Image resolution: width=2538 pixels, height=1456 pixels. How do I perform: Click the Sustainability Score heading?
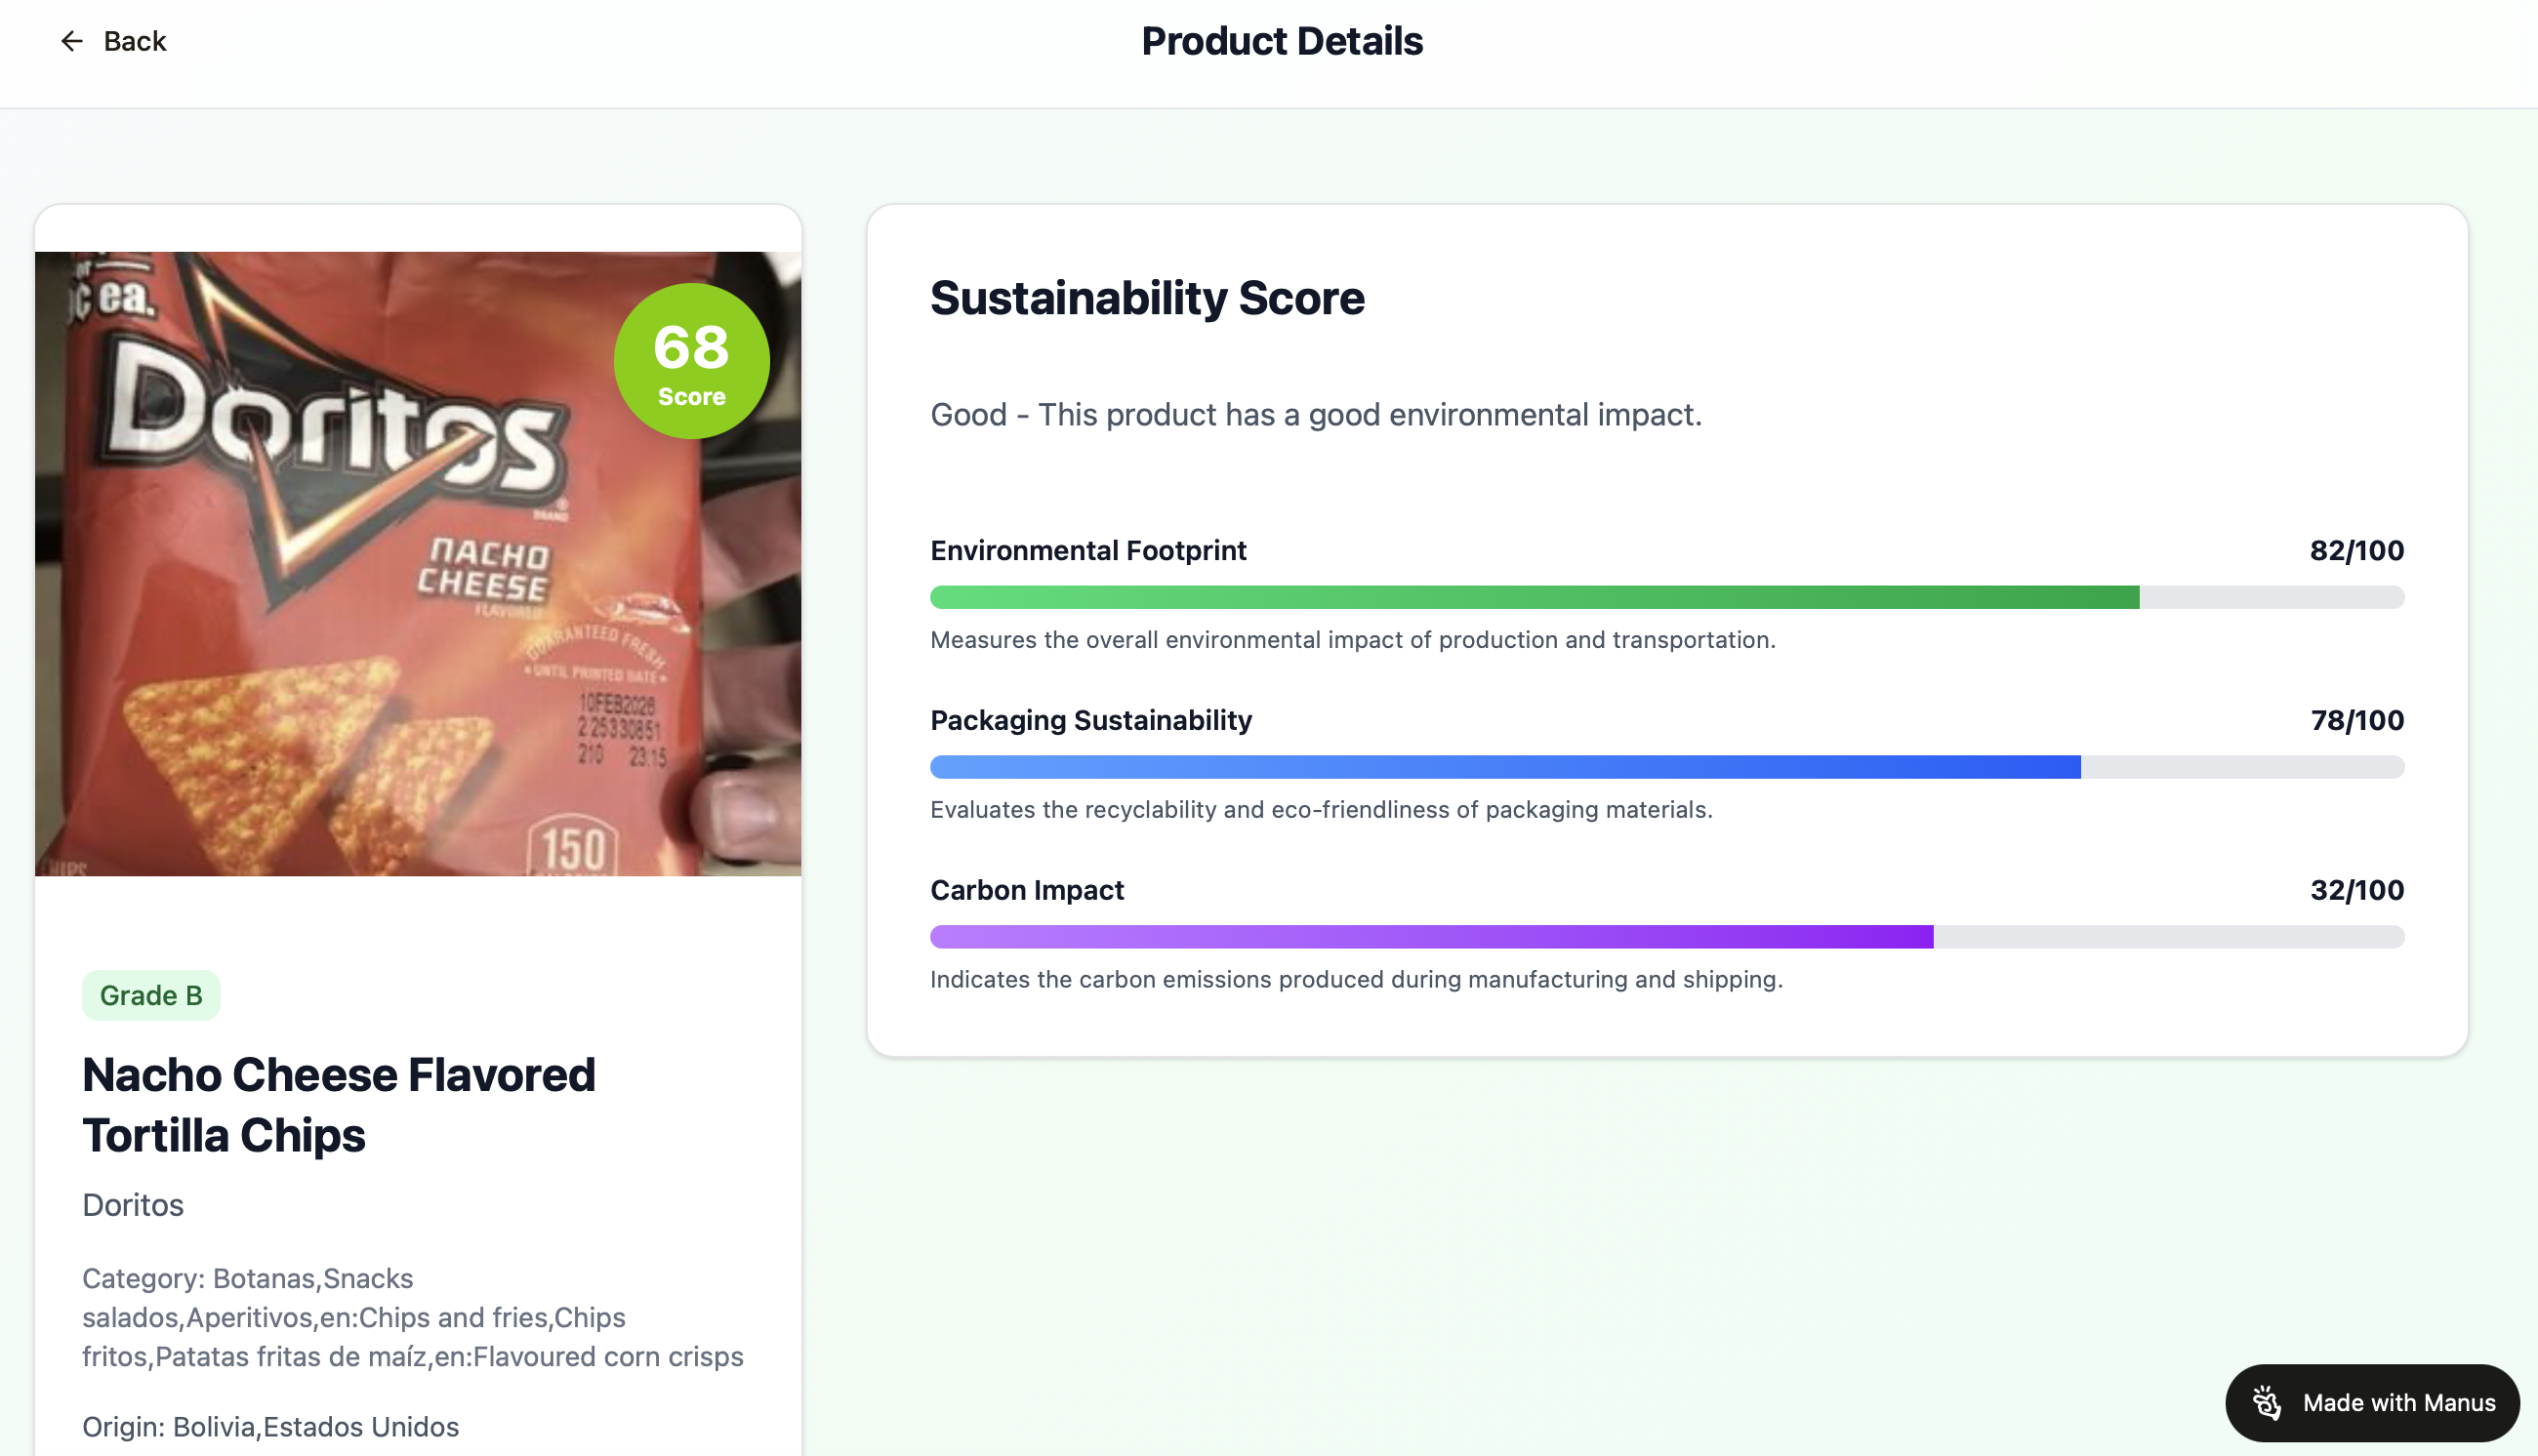coord(1147,298)
